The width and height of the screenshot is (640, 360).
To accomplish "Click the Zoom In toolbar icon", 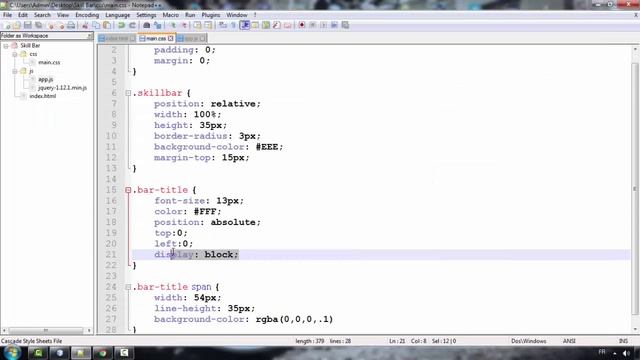I will pyautogui.click(x=172, y=25).
